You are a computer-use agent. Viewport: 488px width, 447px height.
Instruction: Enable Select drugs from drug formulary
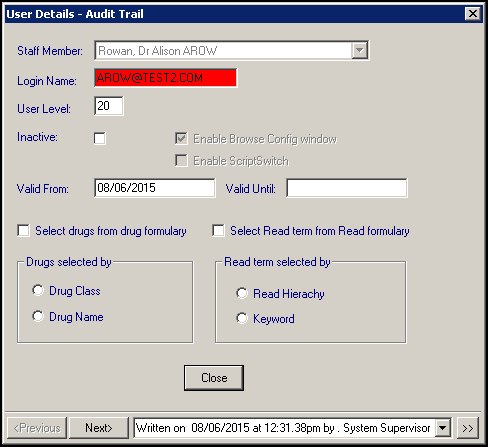click(23, 231)
